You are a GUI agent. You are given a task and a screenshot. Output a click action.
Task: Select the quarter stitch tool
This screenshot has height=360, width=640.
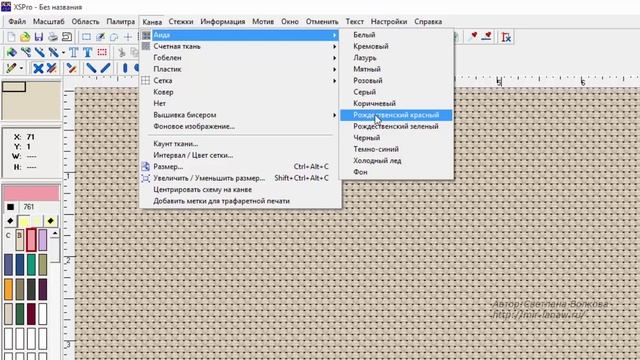(x=71, y=68)
